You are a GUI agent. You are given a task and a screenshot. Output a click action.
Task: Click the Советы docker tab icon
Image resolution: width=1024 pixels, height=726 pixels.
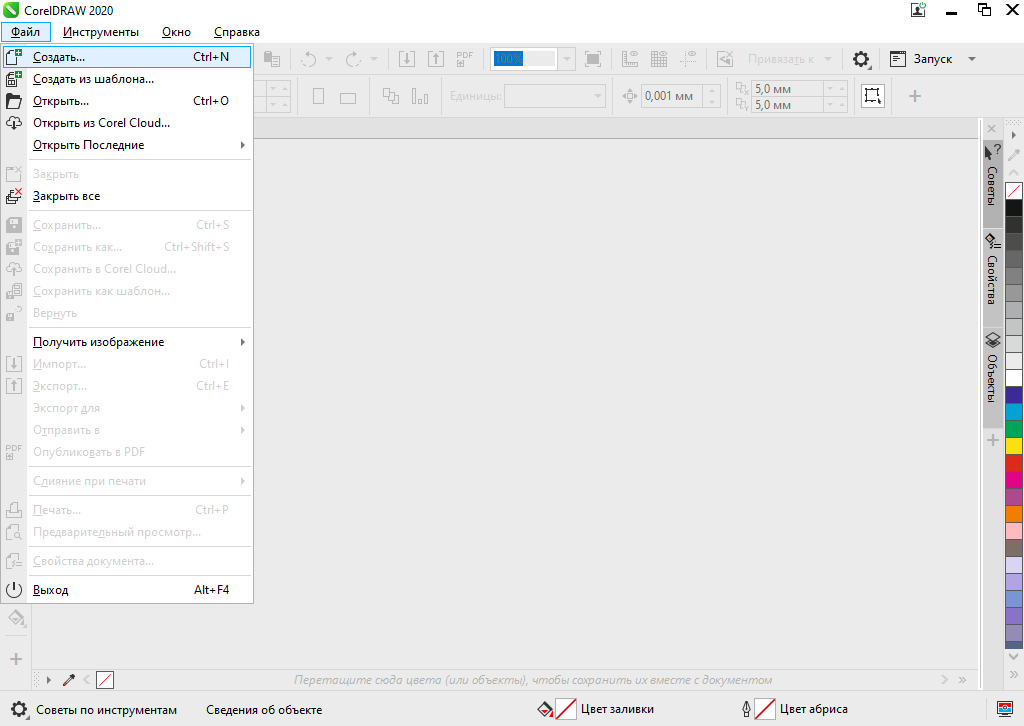992,152
